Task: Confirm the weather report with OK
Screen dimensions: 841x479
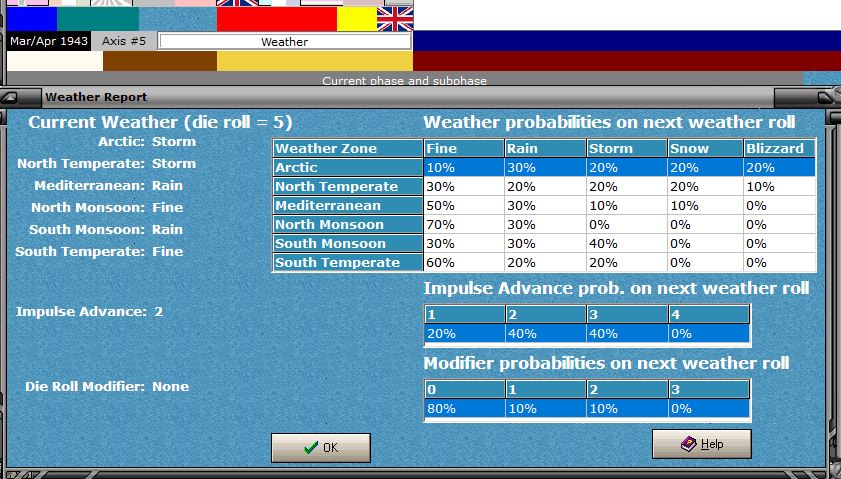Action: point(321,447)
